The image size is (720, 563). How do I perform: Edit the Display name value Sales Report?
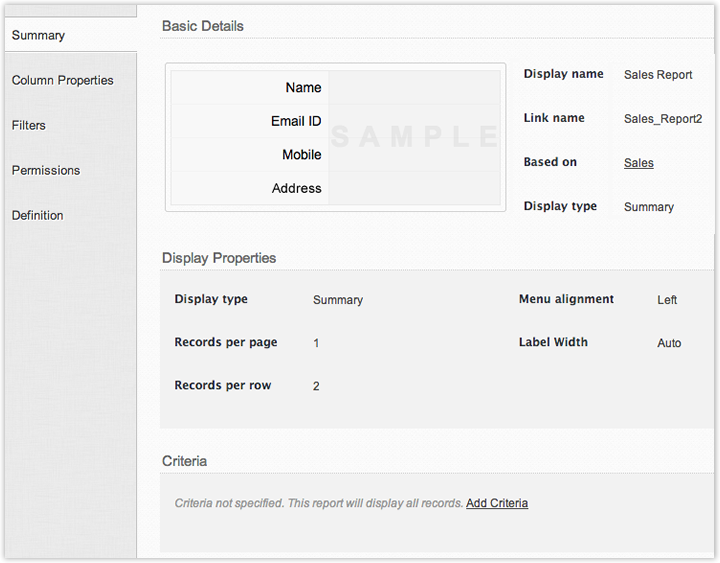657,75
